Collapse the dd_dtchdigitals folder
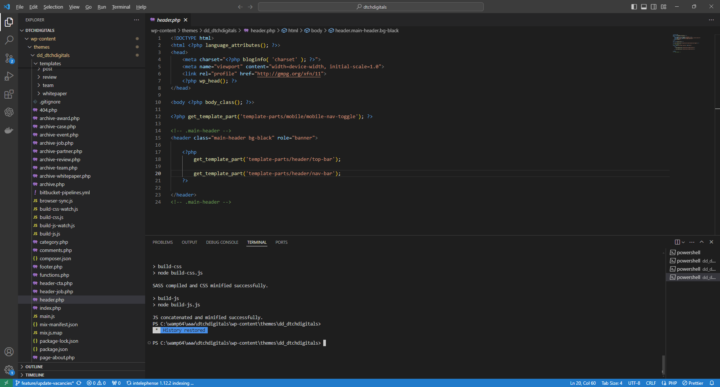 coord(33,55)
